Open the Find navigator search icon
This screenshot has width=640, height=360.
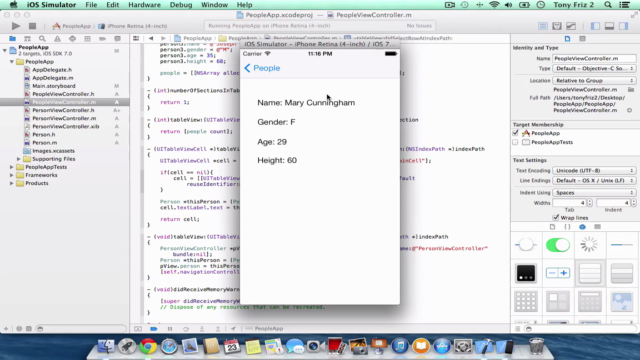click(x=42, y=38)
